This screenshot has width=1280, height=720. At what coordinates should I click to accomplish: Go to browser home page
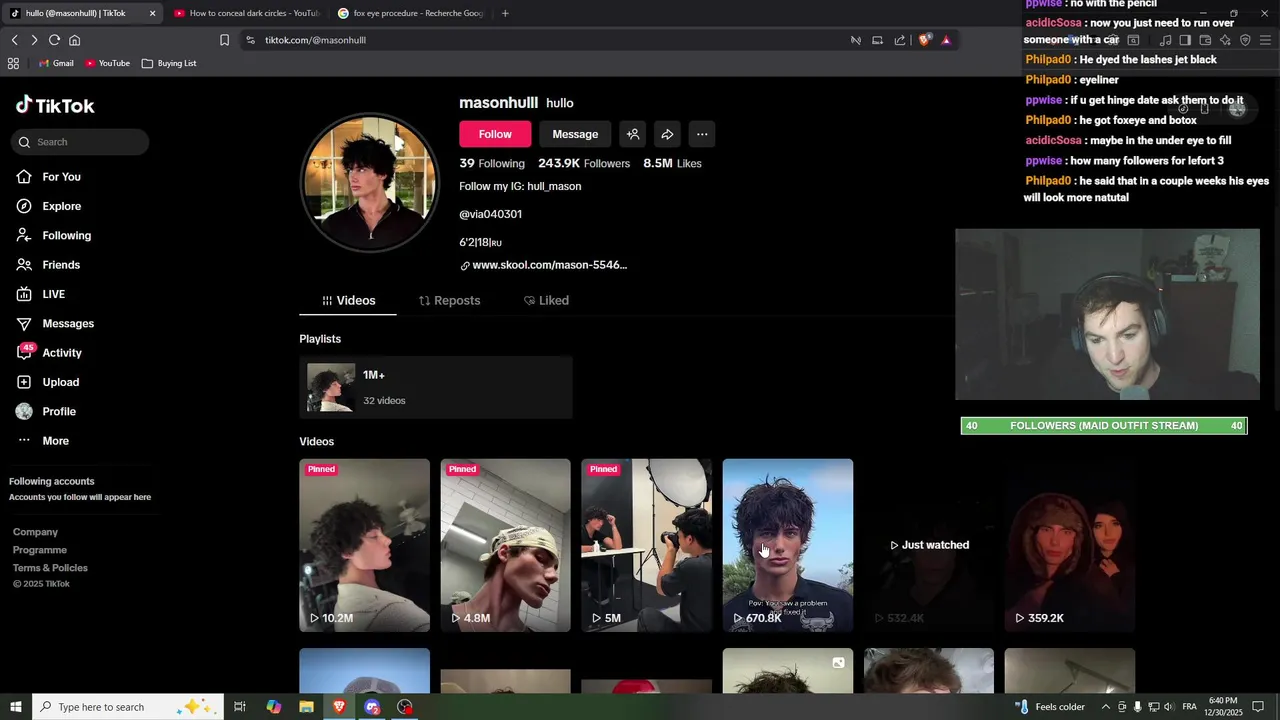tap(74, 40)
